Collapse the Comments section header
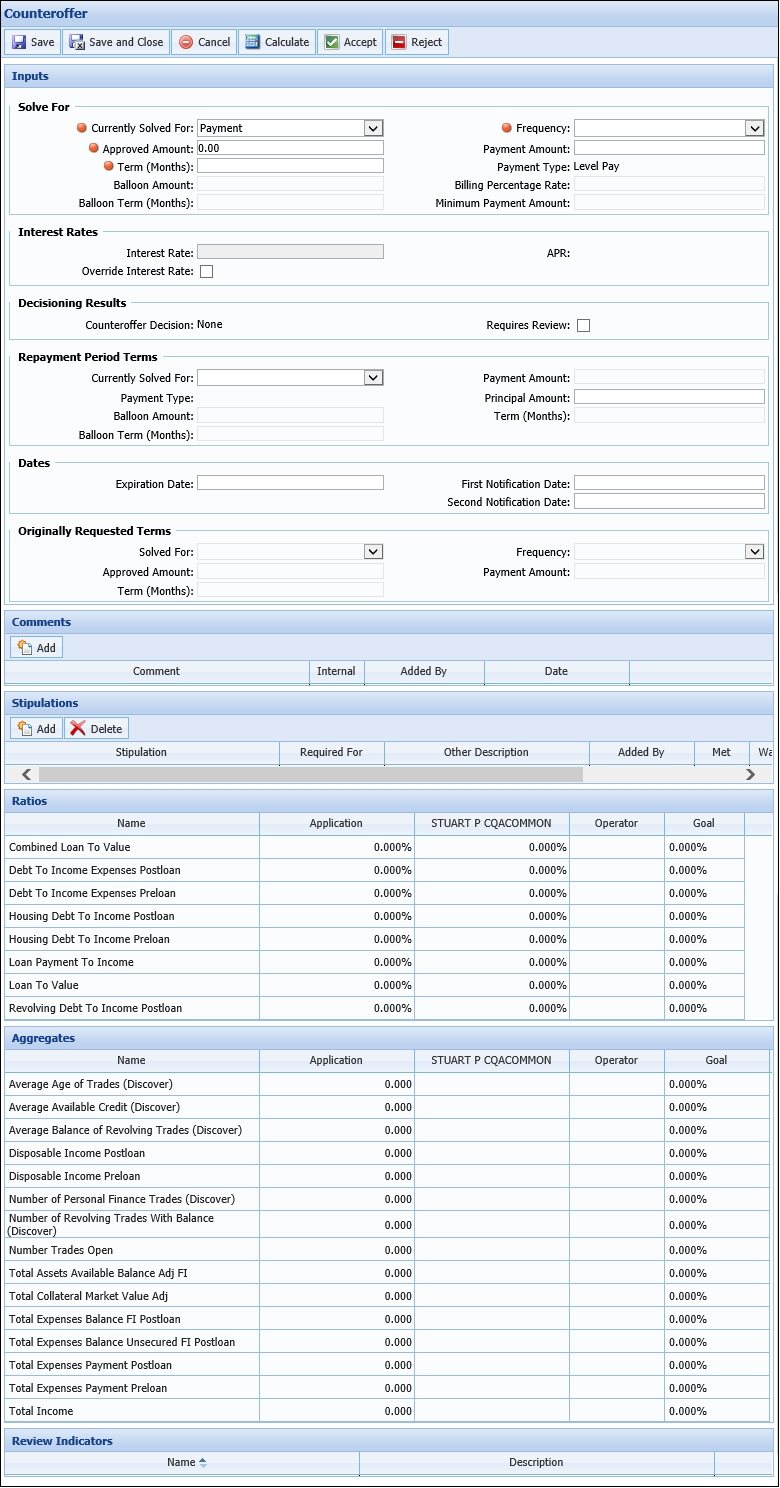Image resolution: width=780 pixels, height=1488 pixels. point(389,622)
